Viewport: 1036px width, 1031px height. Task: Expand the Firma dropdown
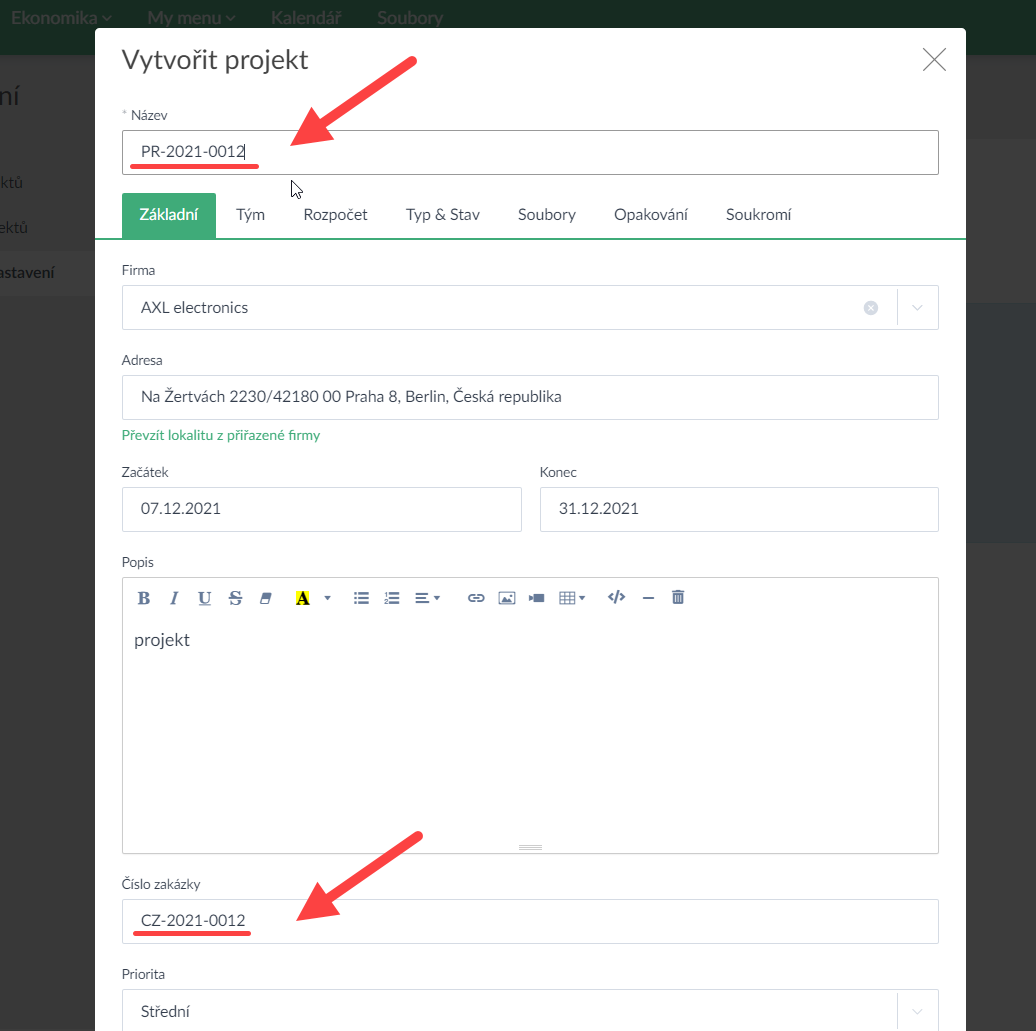point(918,308)
